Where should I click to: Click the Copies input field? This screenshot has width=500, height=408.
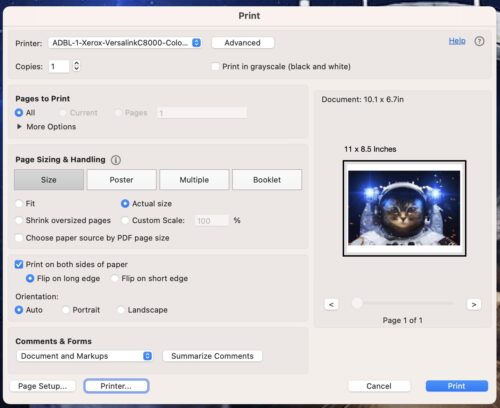(x=59, y=66)
